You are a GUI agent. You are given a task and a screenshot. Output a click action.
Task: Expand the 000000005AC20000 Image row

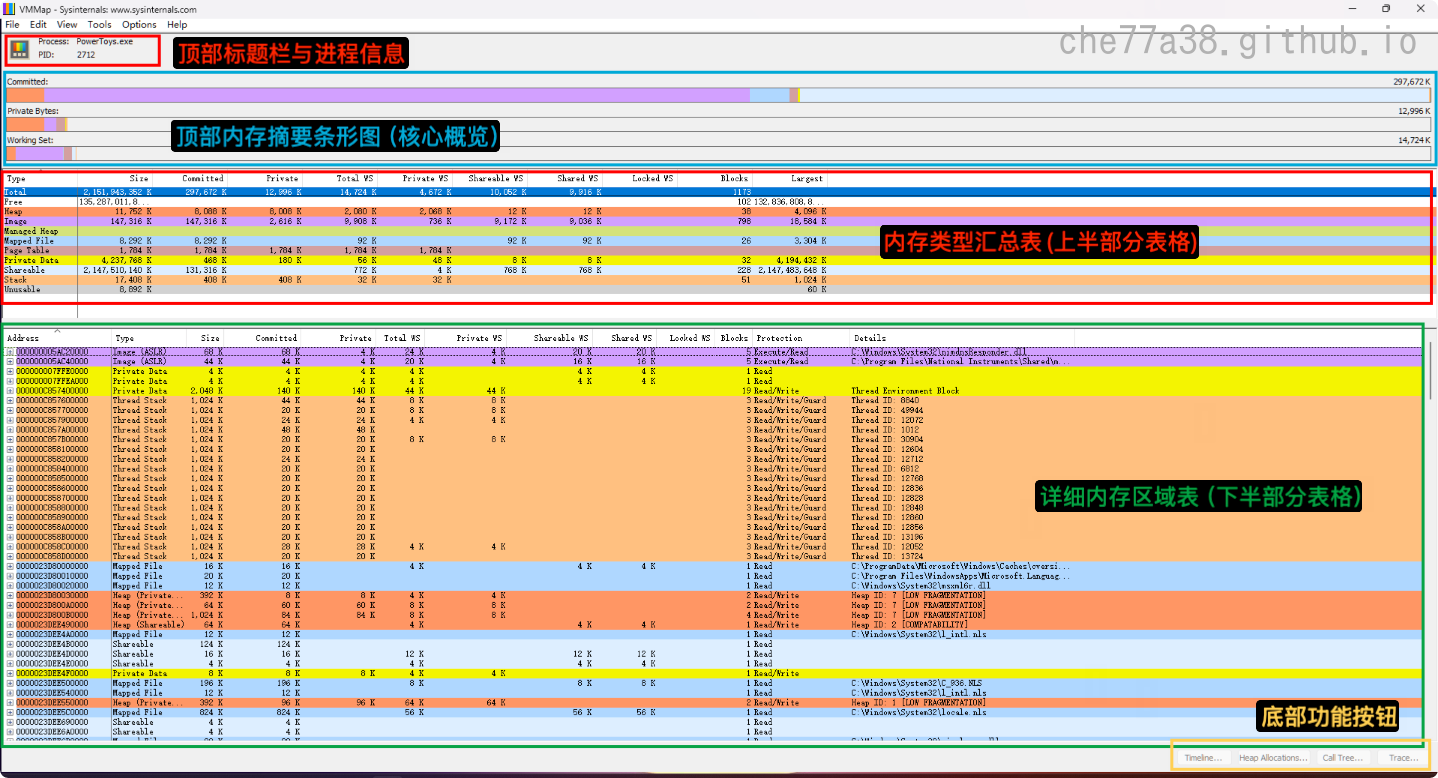click(10, 352)
